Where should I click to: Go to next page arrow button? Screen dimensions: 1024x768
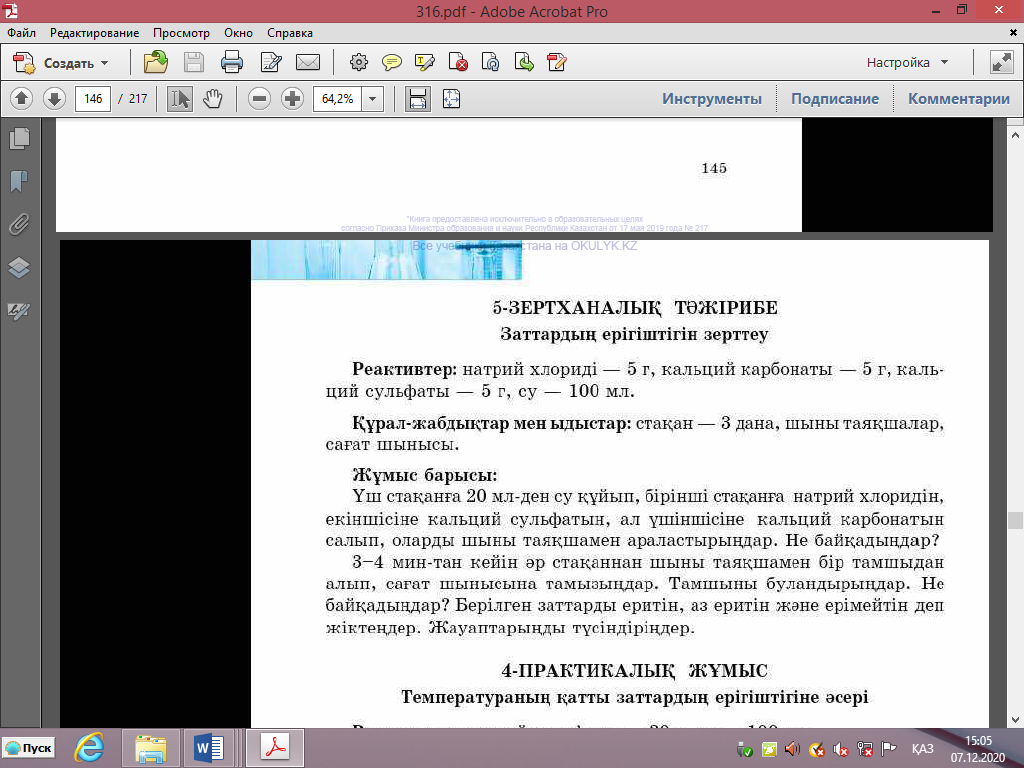(x=54, y=99)
